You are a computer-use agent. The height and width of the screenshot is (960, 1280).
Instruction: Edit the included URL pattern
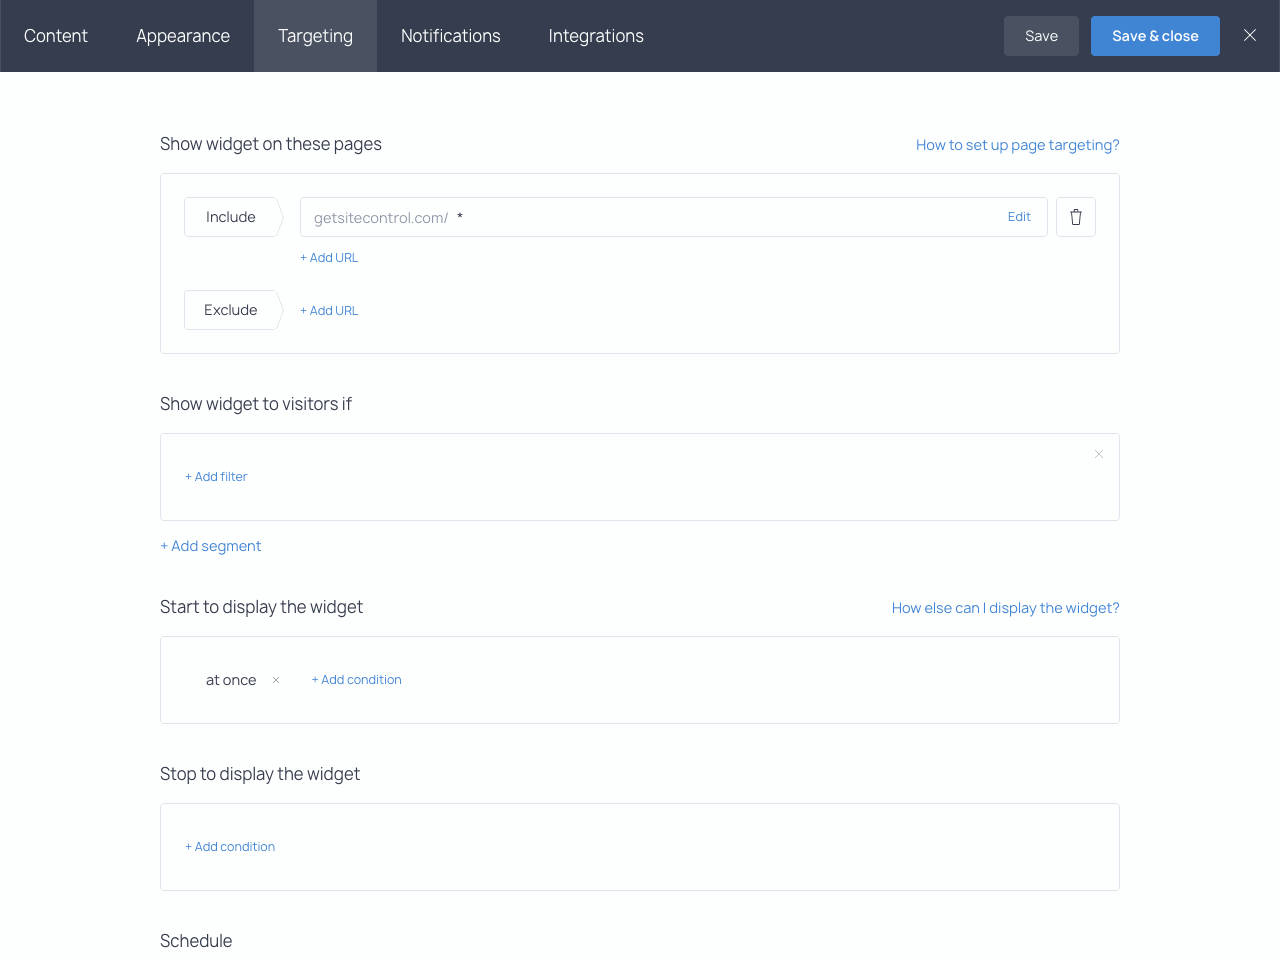click(1019, 217)
